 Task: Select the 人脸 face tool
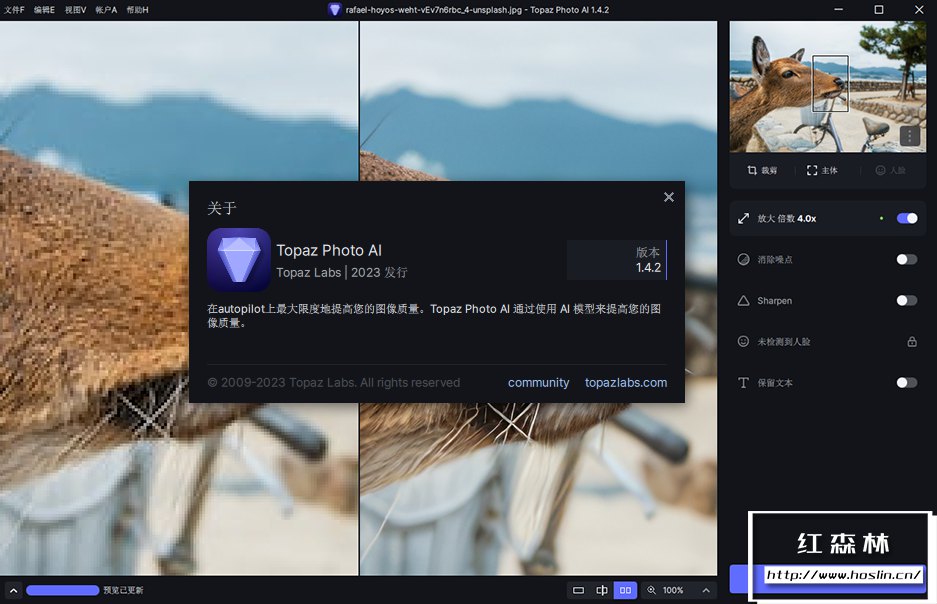click(890, 170)
